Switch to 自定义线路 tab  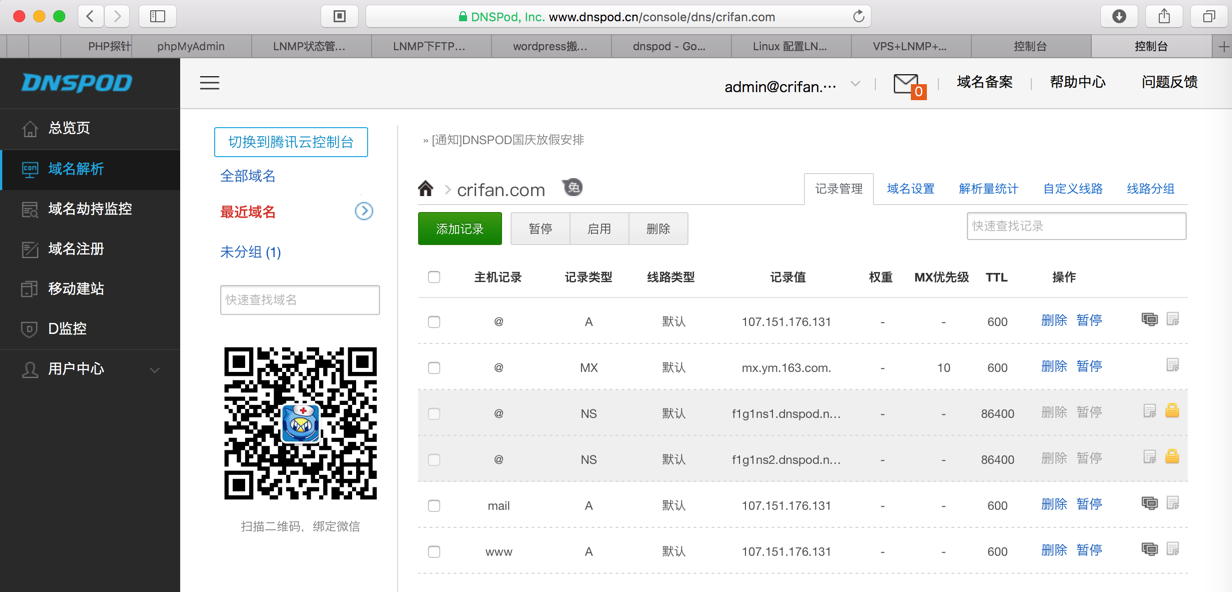(x=1073, y=189)
